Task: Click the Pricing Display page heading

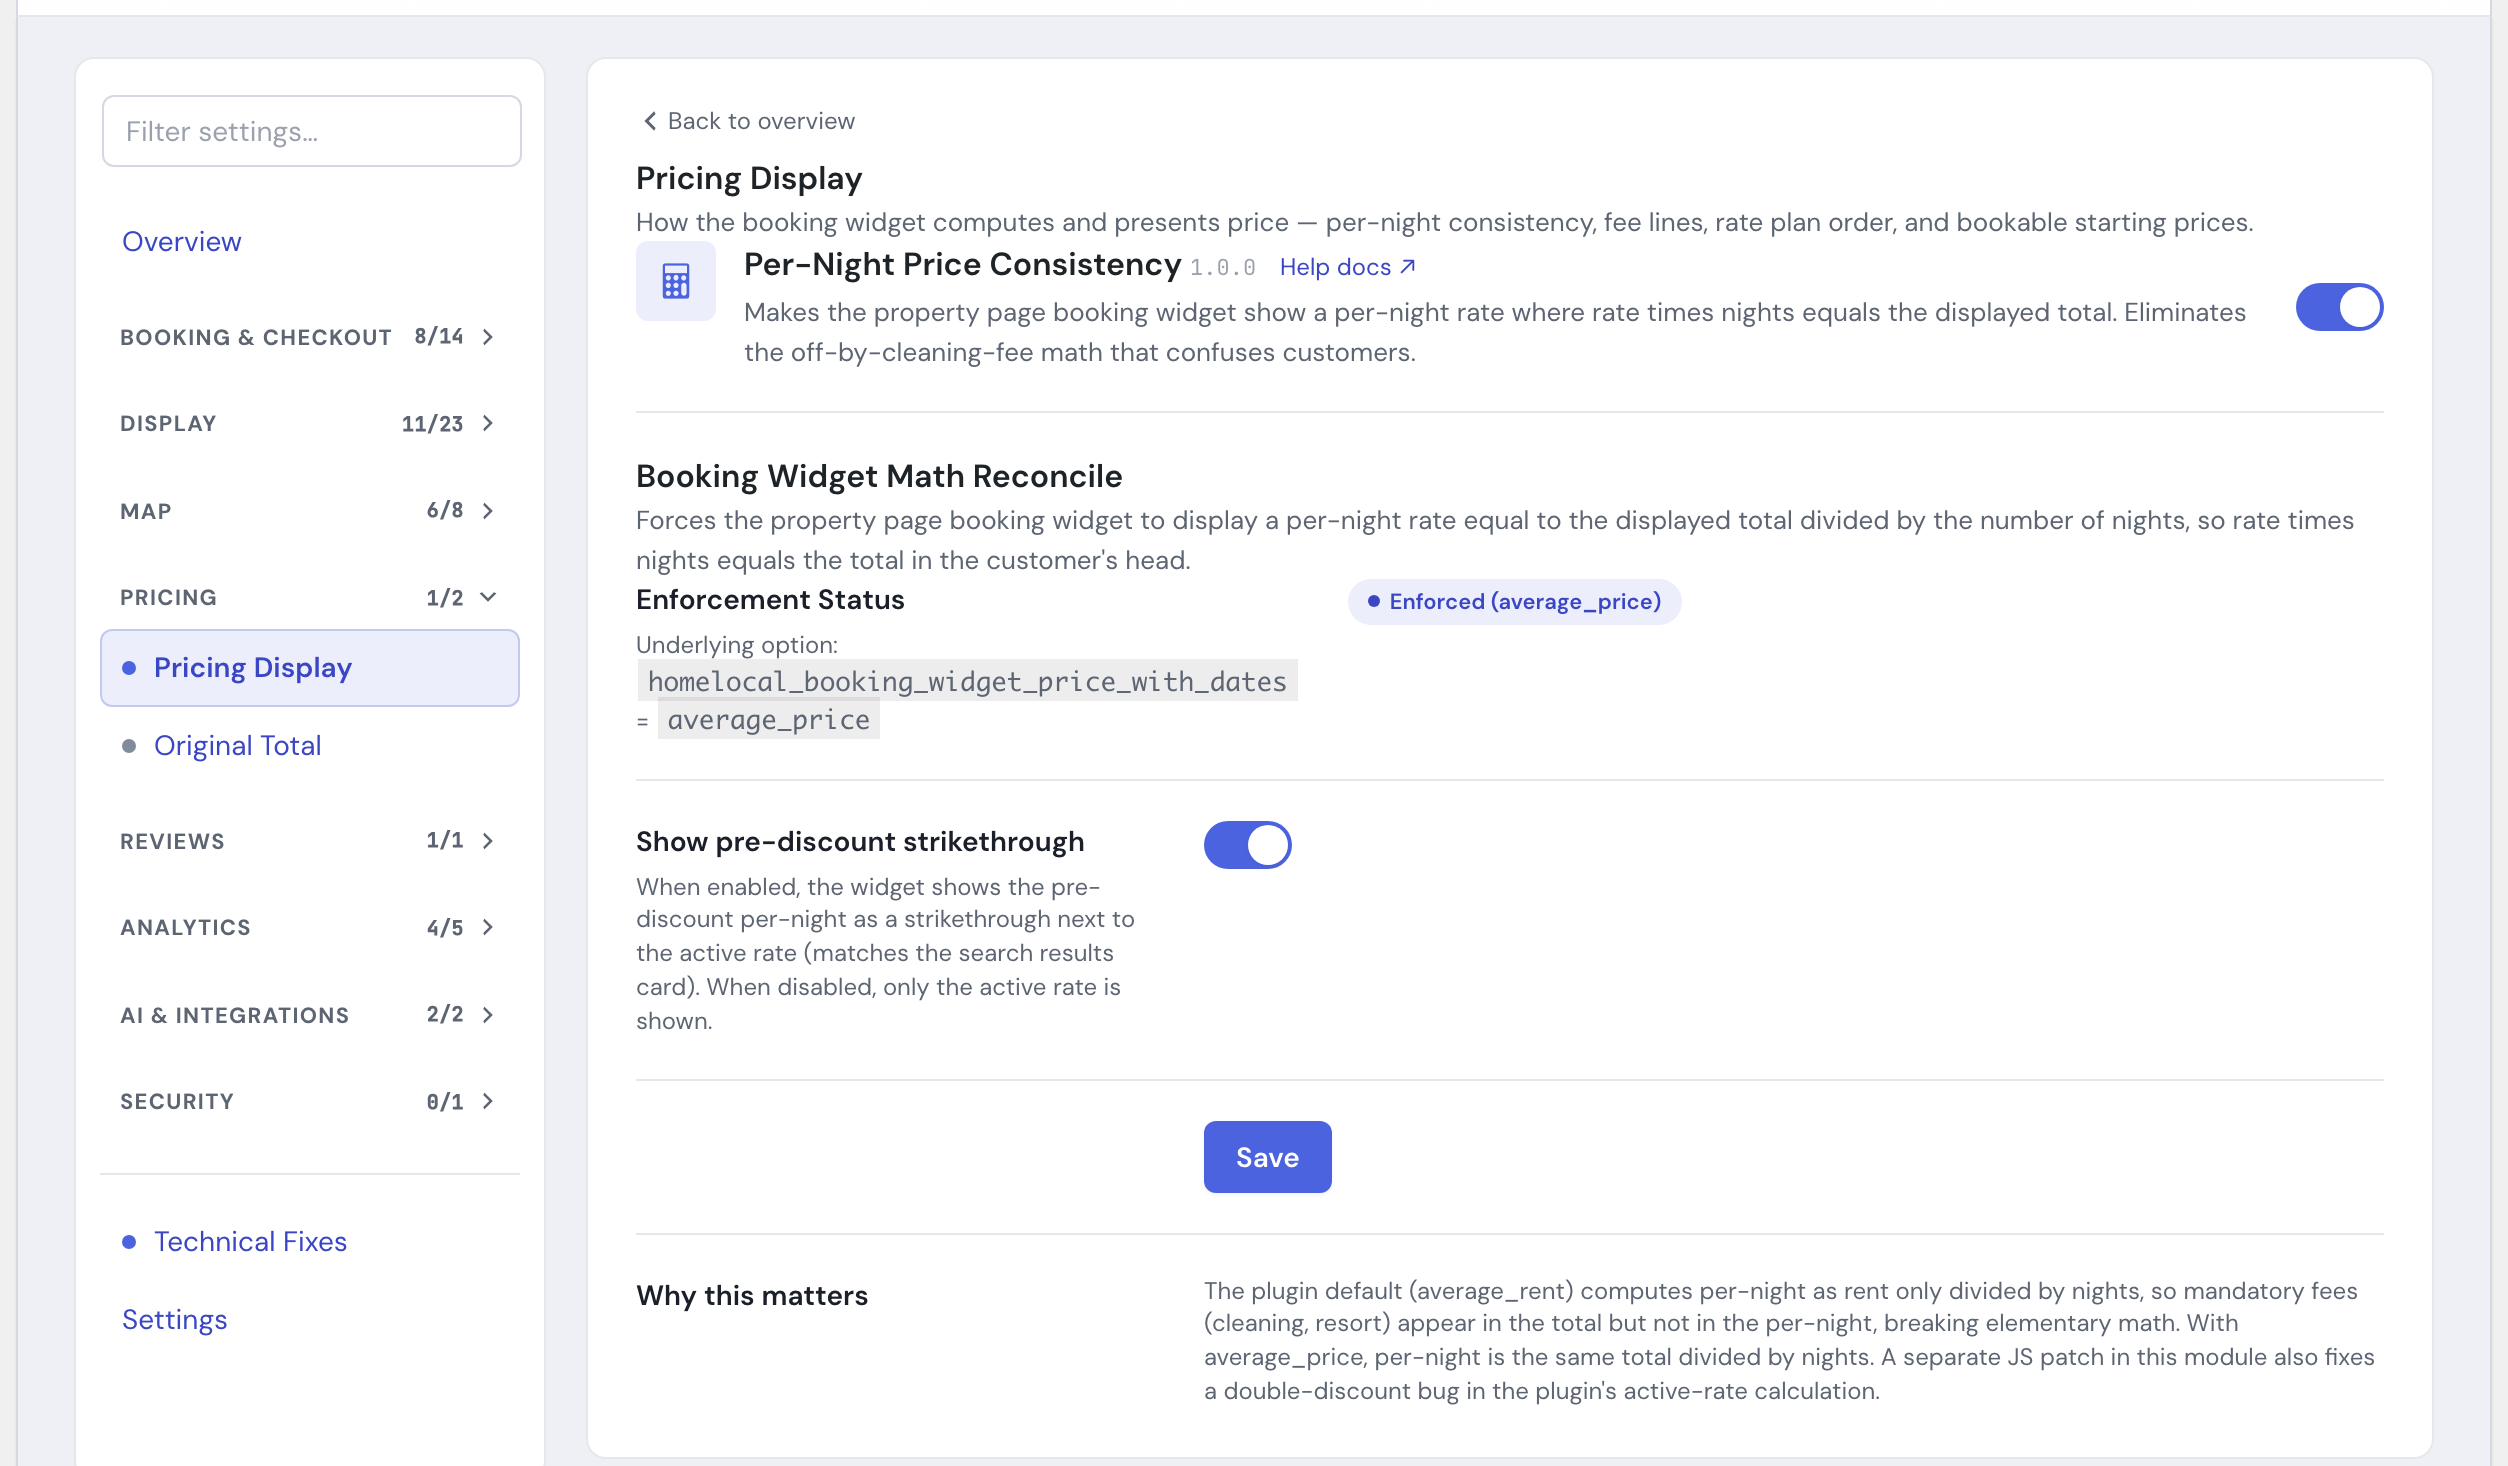Action: coord(749,178)
